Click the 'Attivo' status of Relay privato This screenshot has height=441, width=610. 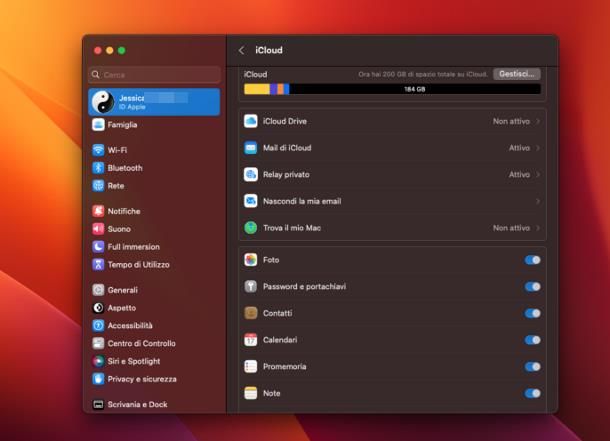click(x=519, y=175)
